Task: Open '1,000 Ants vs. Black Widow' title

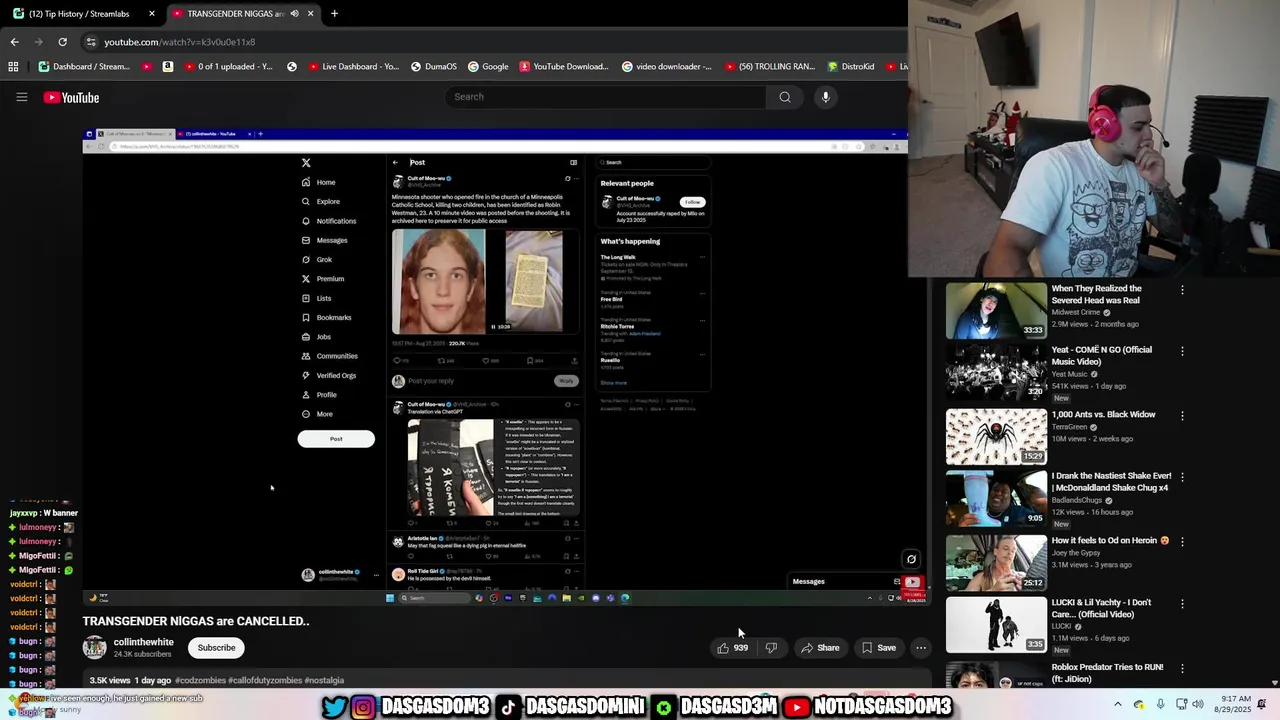Action: 1103,414
